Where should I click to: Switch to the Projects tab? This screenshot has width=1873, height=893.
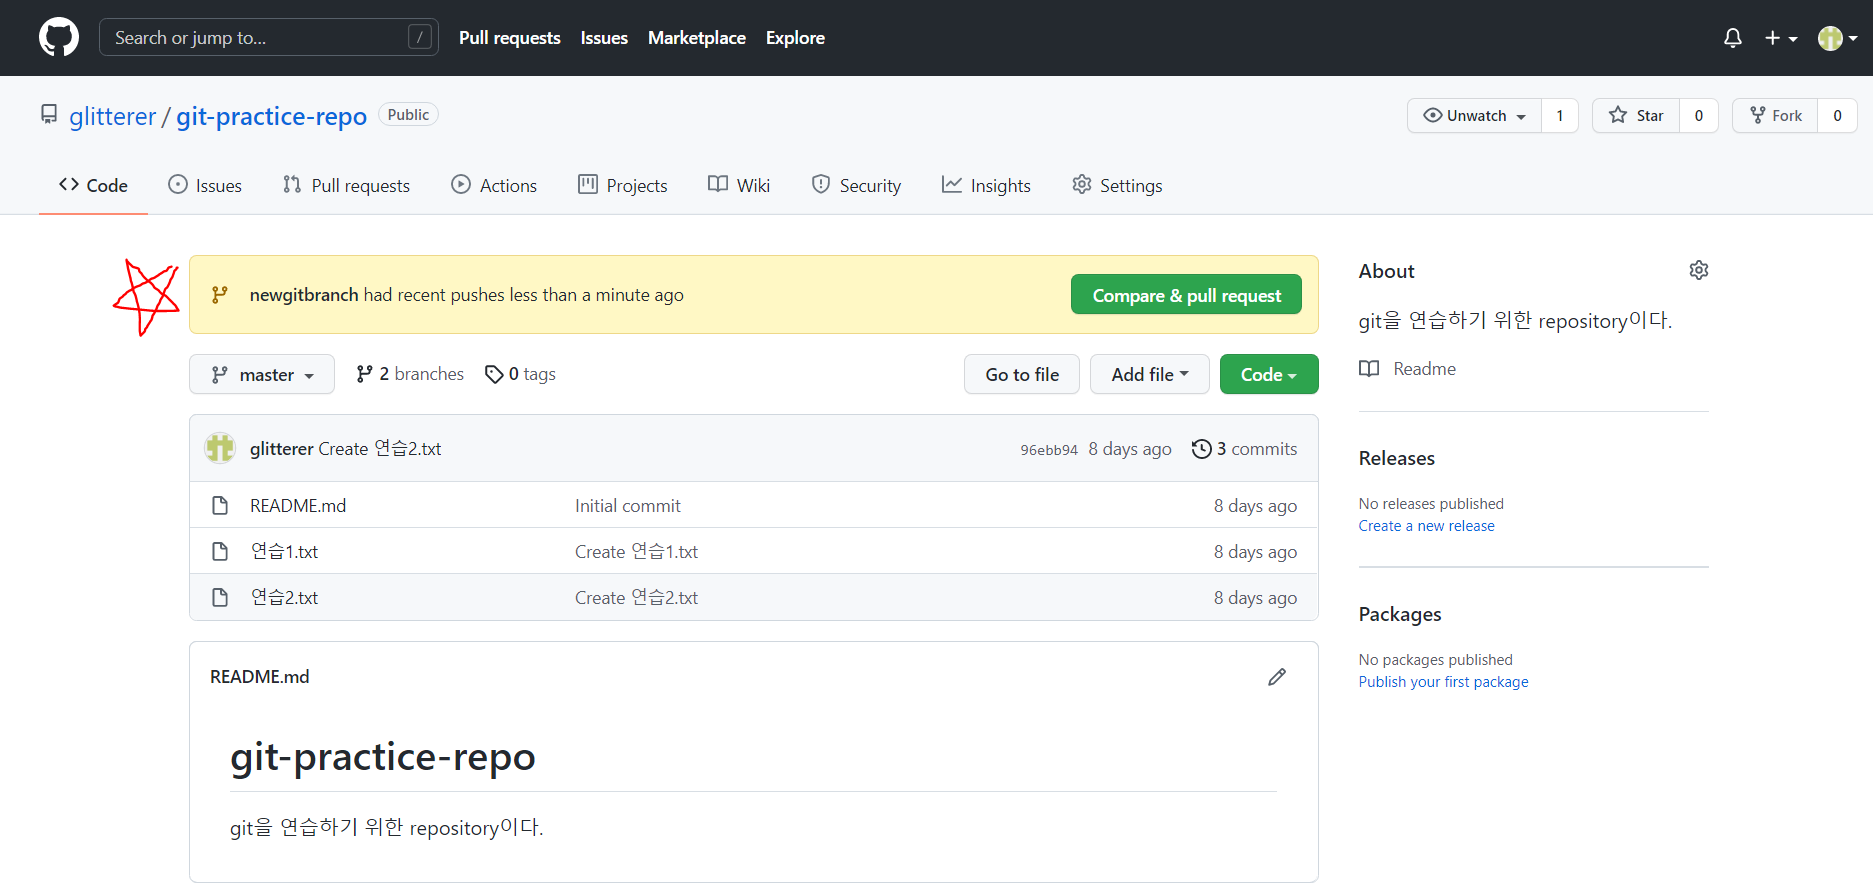(622, 185)
